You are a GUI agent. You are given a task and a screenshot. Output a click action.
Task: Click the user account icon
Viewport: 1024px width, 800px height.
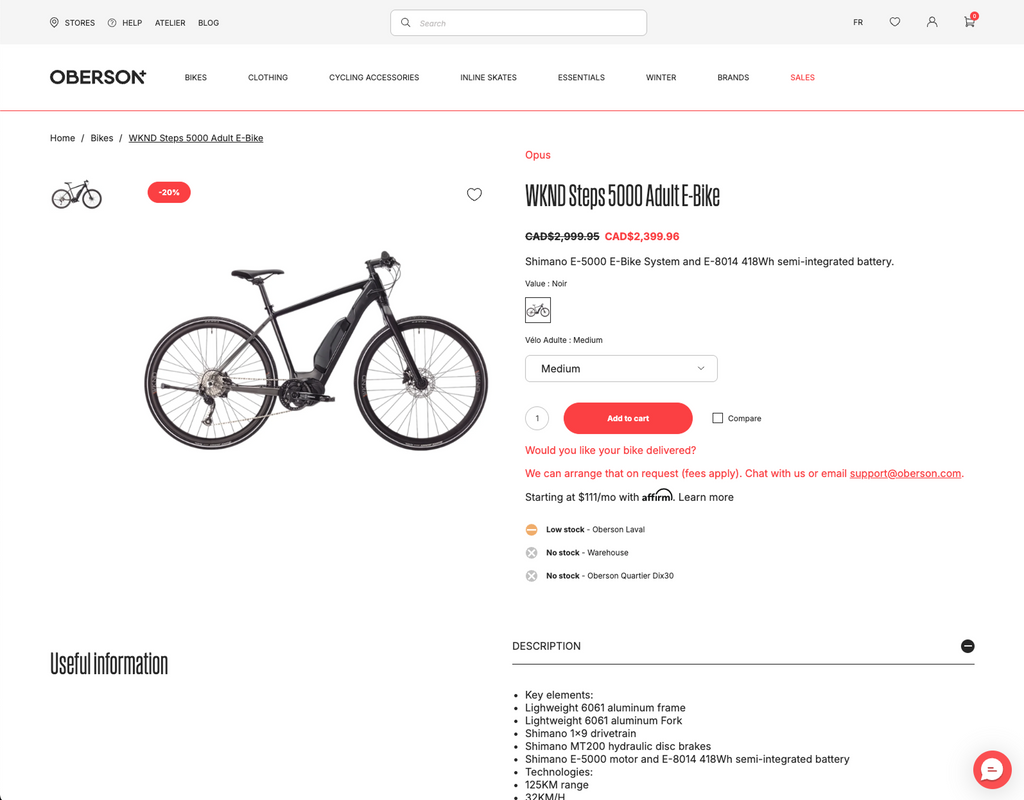click(x=932, y=22)
